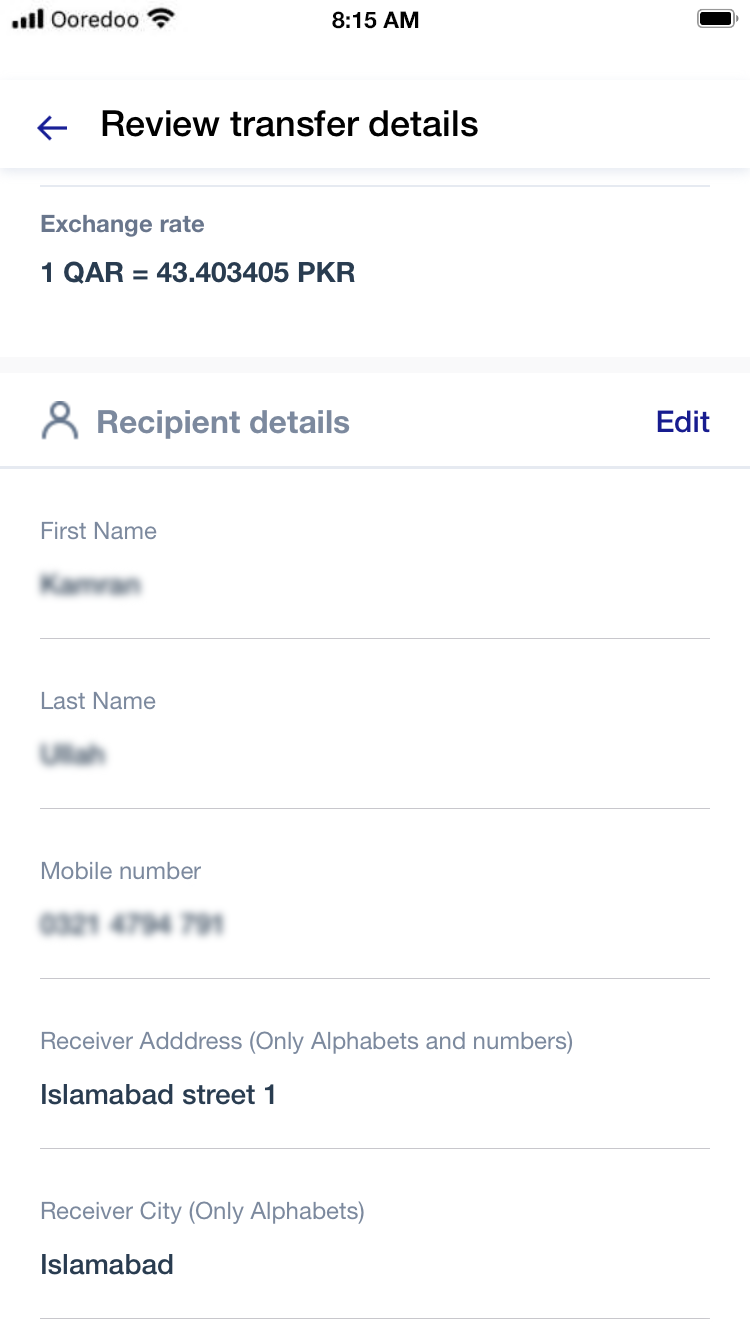This screenshot has width=750, height=1333.
Task: Tap the First Name label
Action: (x=98, y=531)
